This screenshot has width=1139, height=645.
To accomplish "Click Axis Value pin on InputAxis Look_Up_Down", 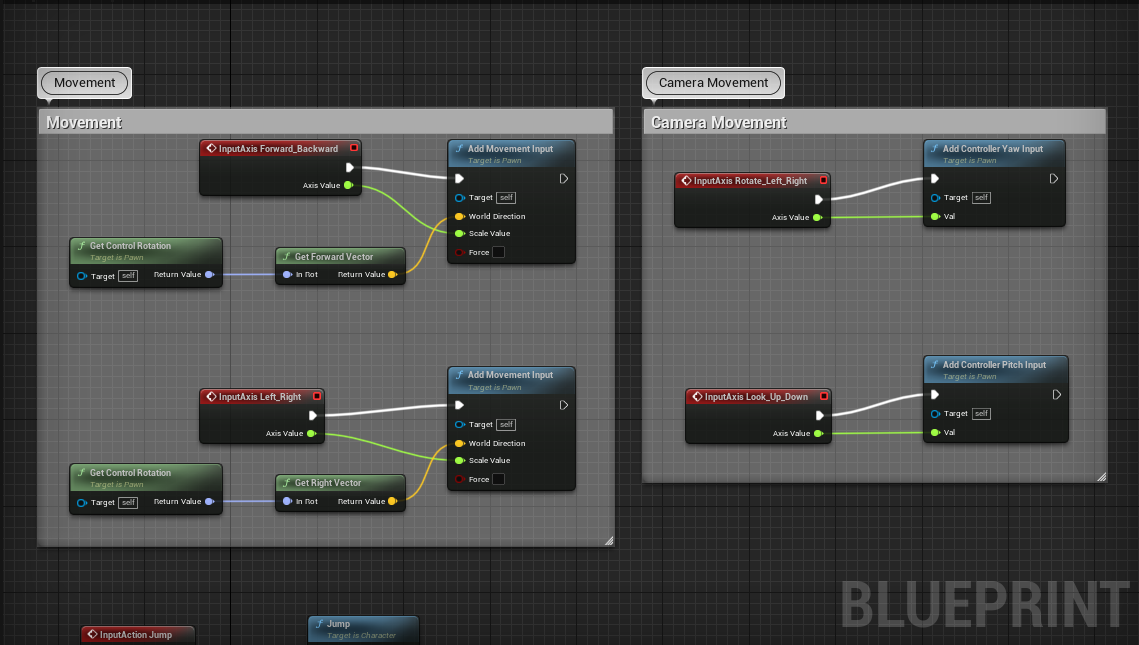I will (818, 434).
